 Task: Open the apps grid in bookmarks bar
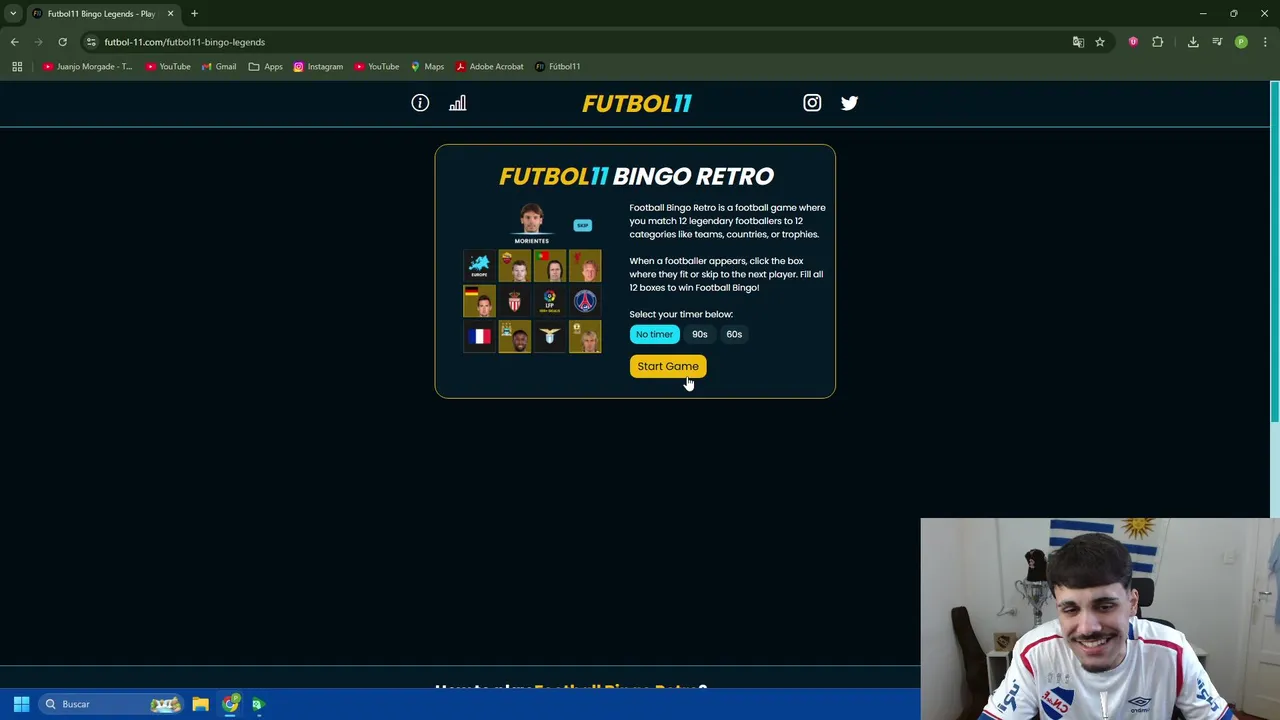pyautogui.click(x=17, y=66)
